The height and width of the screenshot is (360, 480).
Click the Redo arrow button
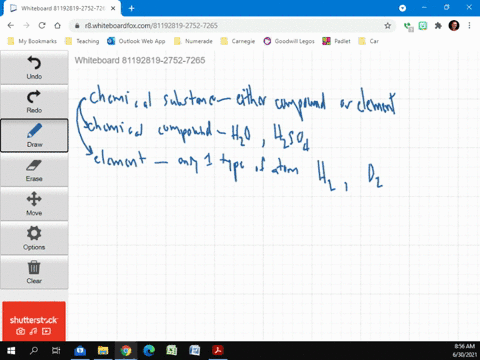[x=34, y=101]
